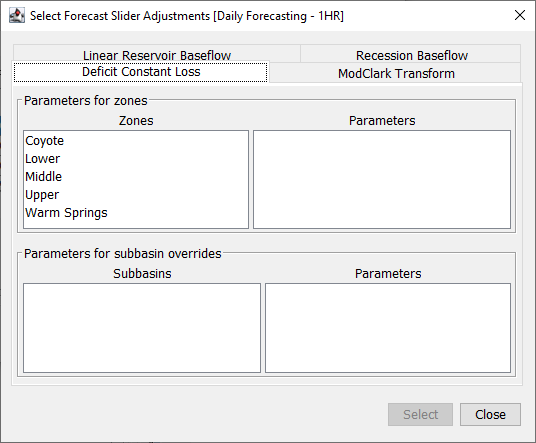Open the Recession Baseflow tab
Image resolution: width=536 pixels, height=443 pixels.
412,55
